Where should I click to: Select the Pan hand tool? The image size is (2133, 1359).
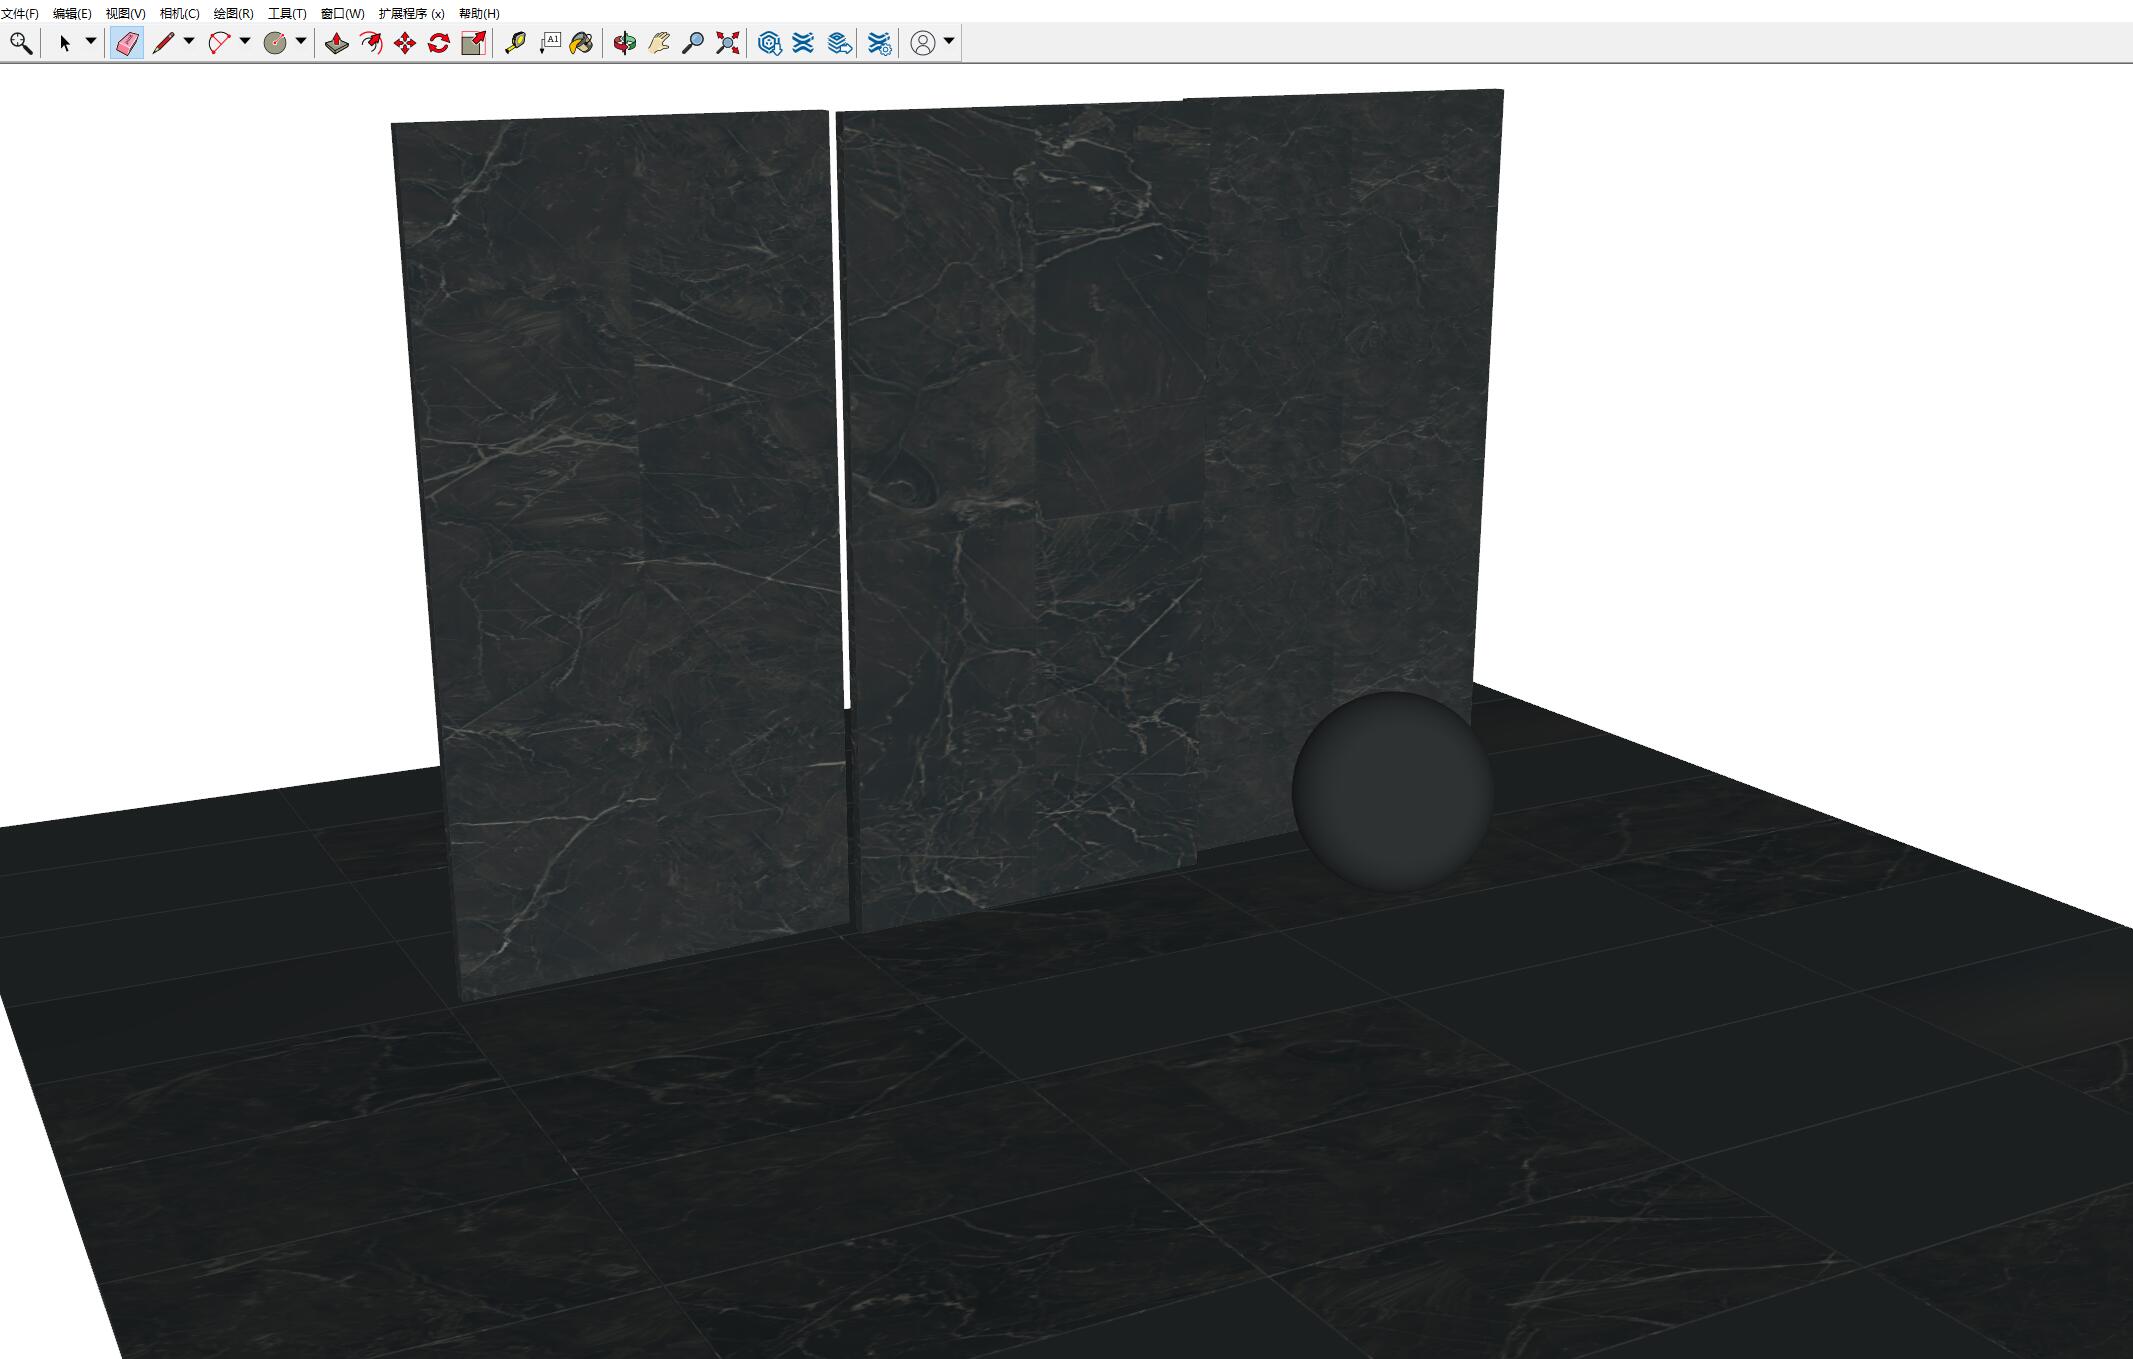pos(659,43)
